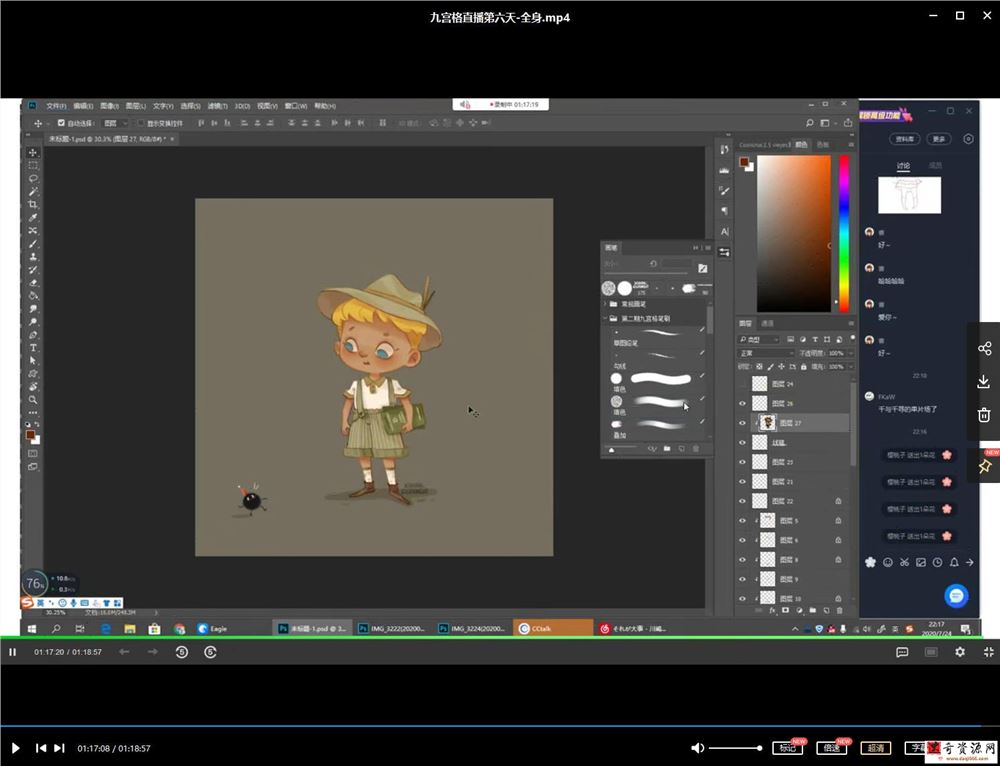Image resolution: width=1000 pixels, height=766 pixels.
Task: Open brush settings toggle in Brushes panel
Action: pyautogui.click(x=702, y=268)
